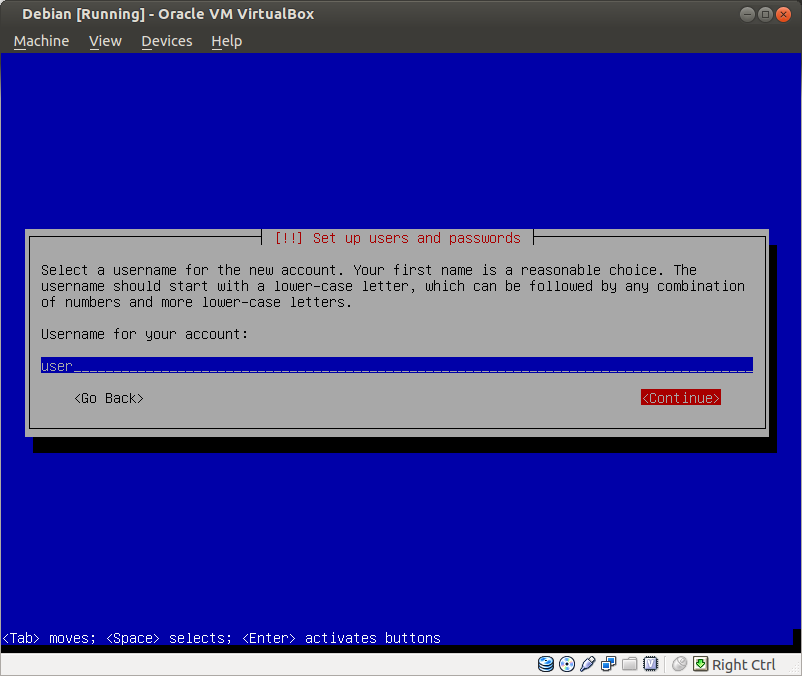Open the Help menu
The height and width of the screenshot is (676, 802).
coord(227,41)
